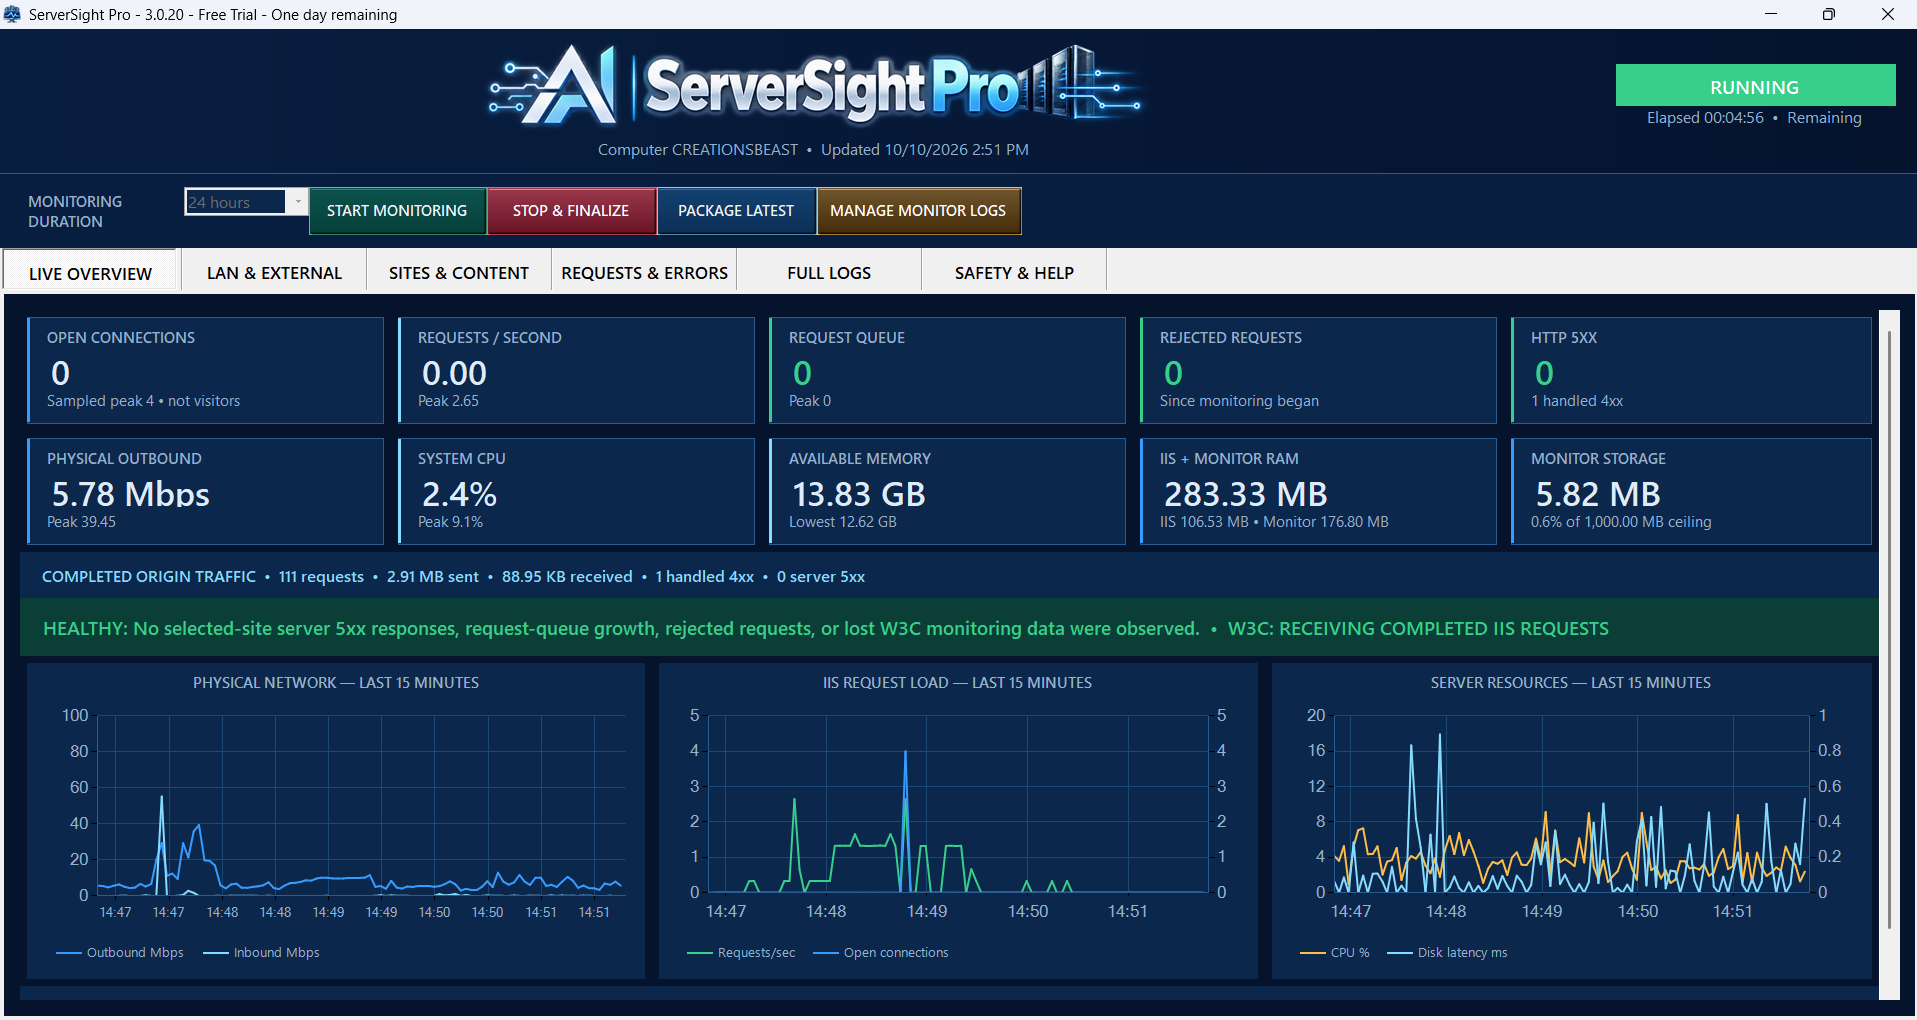Click the HTTP 5XX card value
The height and width of the screenshot is (1020, 1917).
tap(1544, 373)
